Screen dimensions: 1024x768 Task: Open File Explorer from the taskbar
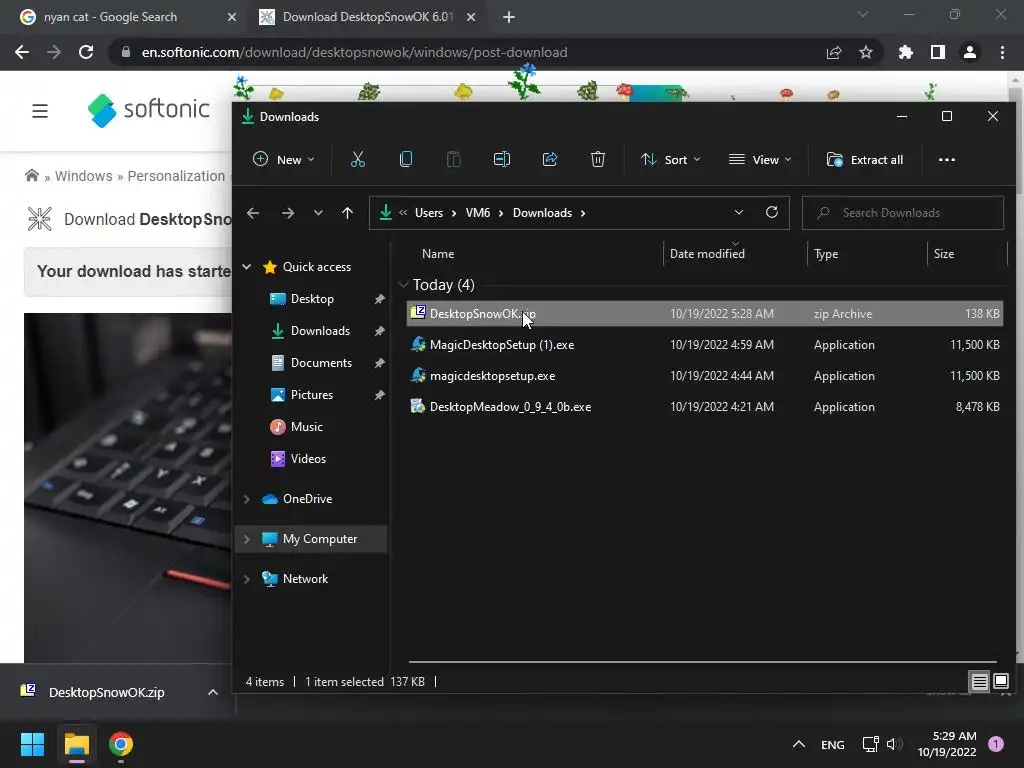[x=76, y=744]
